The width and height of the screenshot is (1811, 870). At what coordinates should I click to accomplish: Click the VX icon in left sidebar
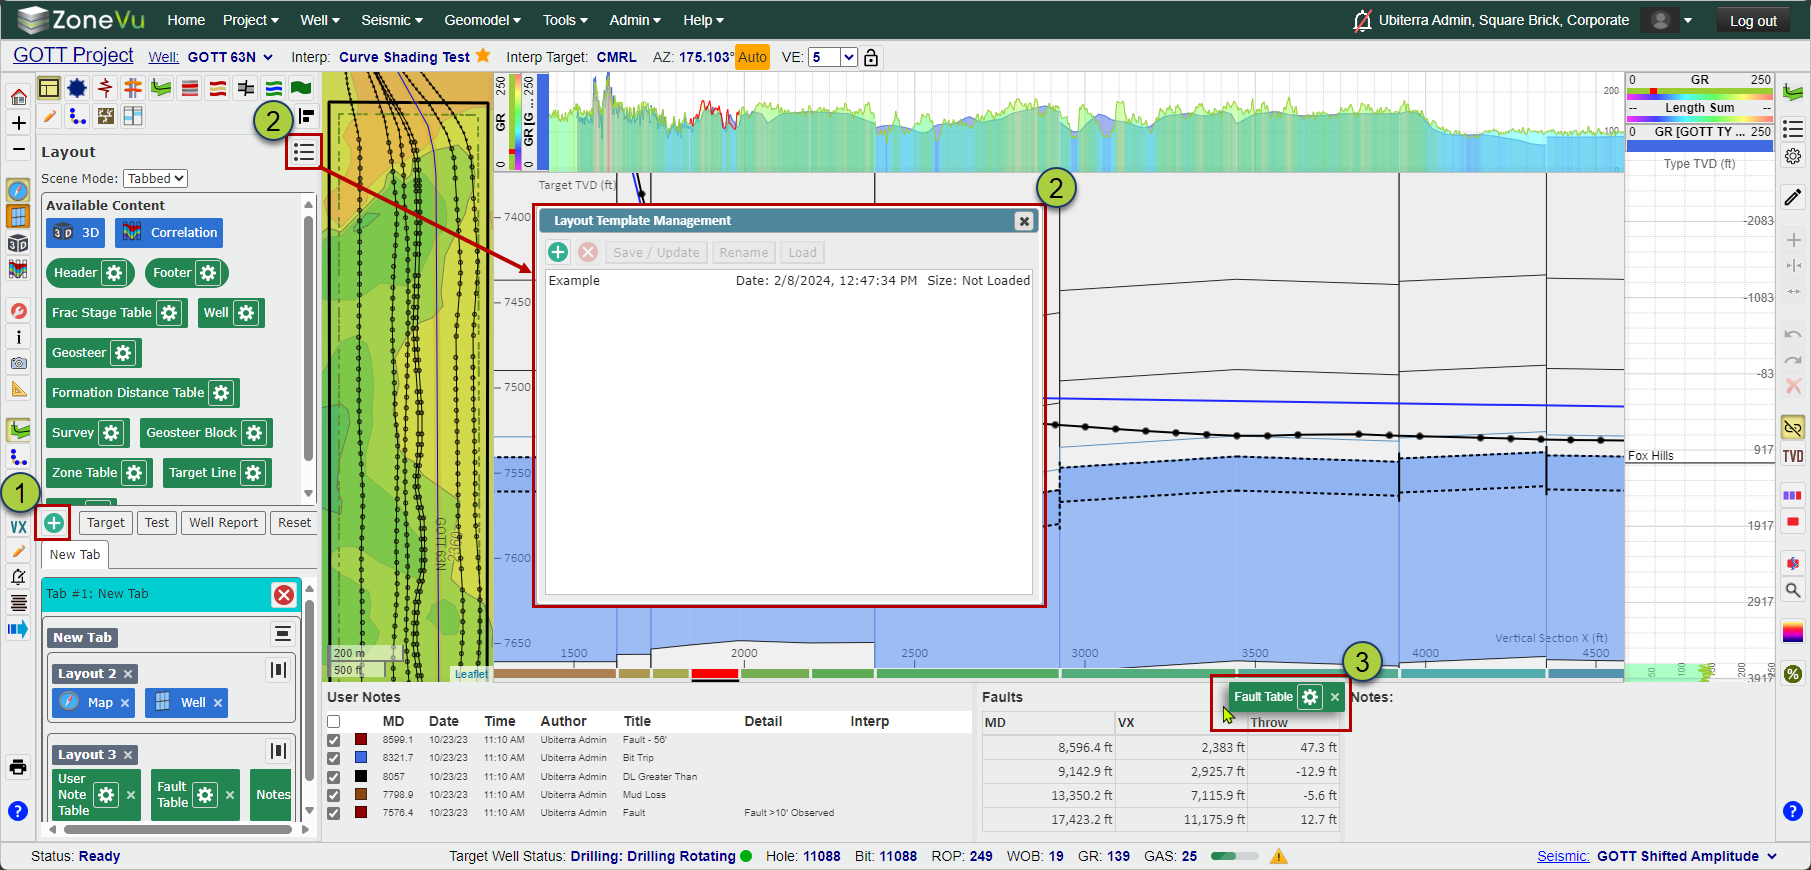(18, 527)
